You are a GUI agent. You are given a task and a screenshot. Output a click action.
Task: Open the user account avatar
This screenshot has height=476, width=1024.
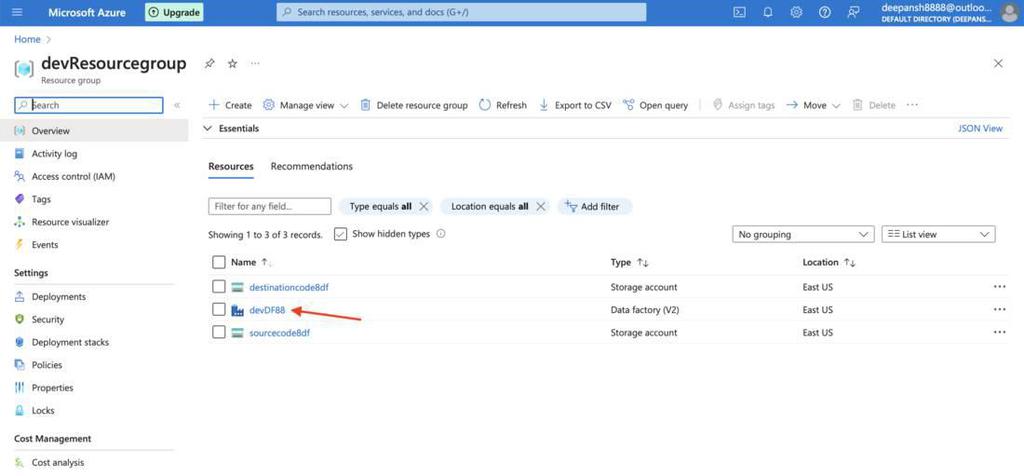[x=1009, y=12]
